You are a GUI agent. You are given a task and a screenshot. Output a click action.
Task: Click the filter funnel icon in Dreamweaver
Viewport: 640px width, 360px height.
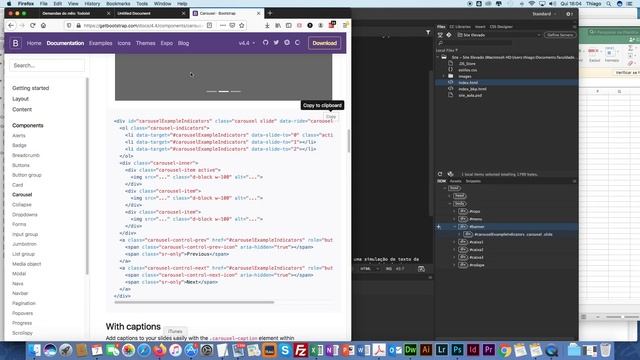(x=428, y=32)
